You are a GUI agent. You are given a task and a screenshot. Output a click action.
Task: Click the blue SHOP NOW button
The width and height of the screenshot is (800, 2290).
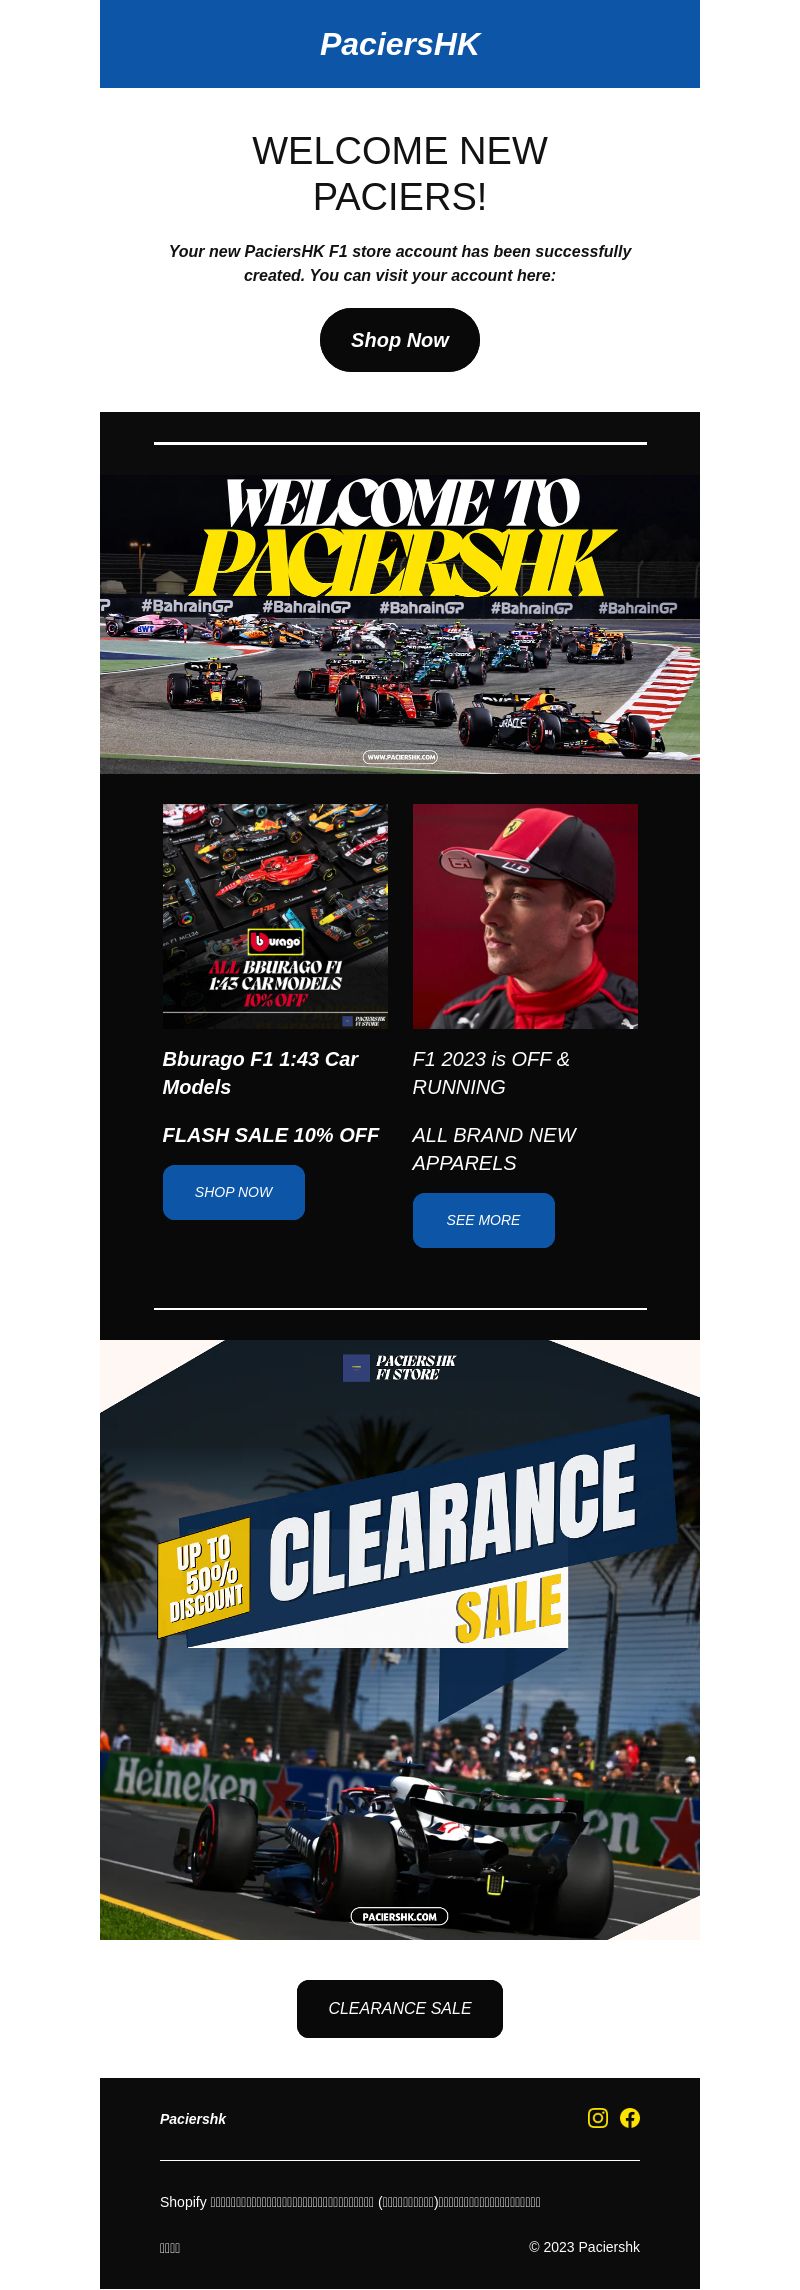click(234, 1192)
